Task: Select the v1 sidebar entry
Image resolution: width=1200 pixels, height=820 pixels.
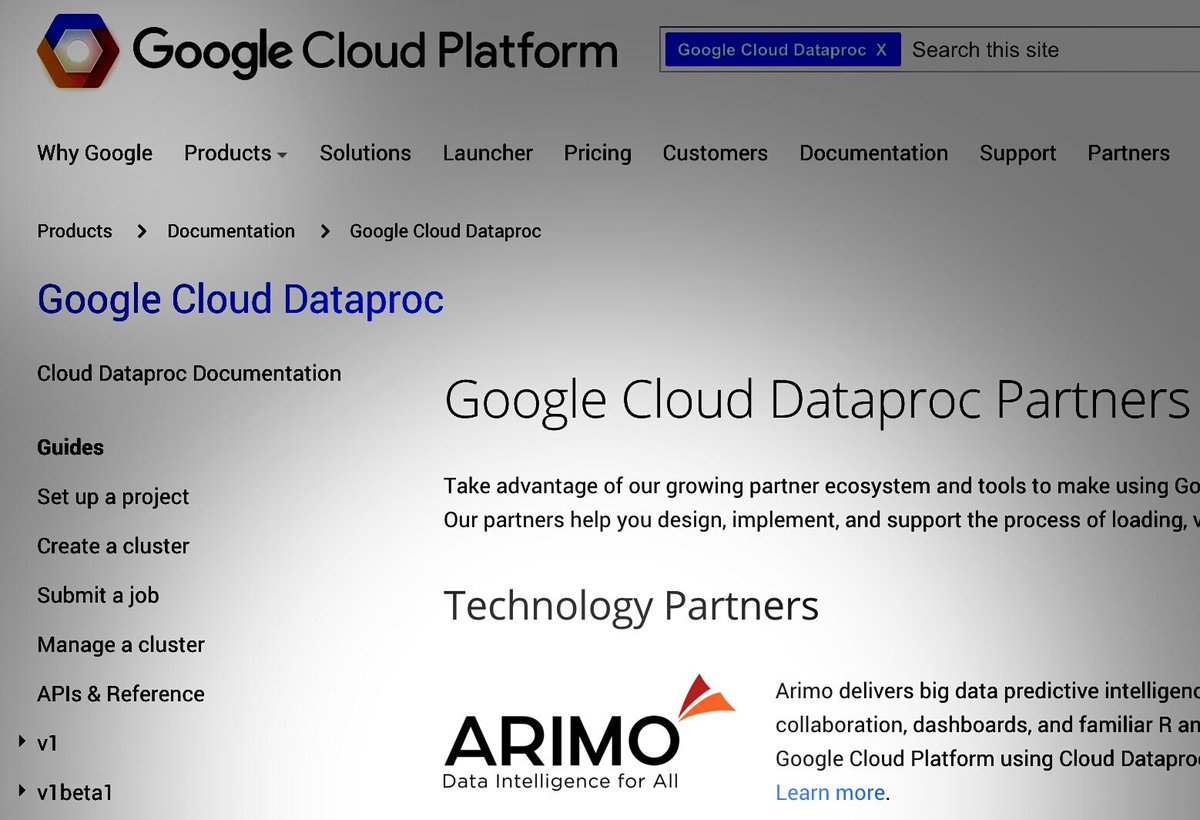Action: pyautogui.click(x=48, y=744)
